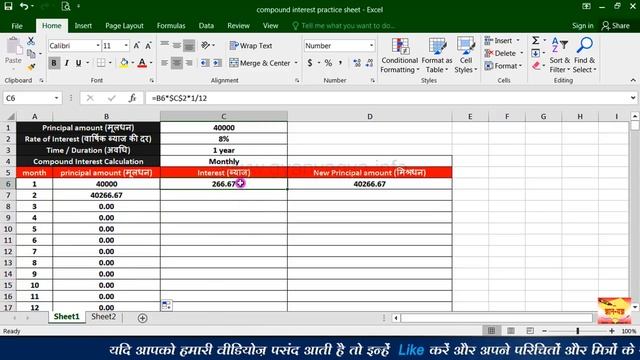Image resolution: width=640 pixels, height=360 pixels.
Task: Open Print Preview from the quick access toolbar
Action: 66,6
